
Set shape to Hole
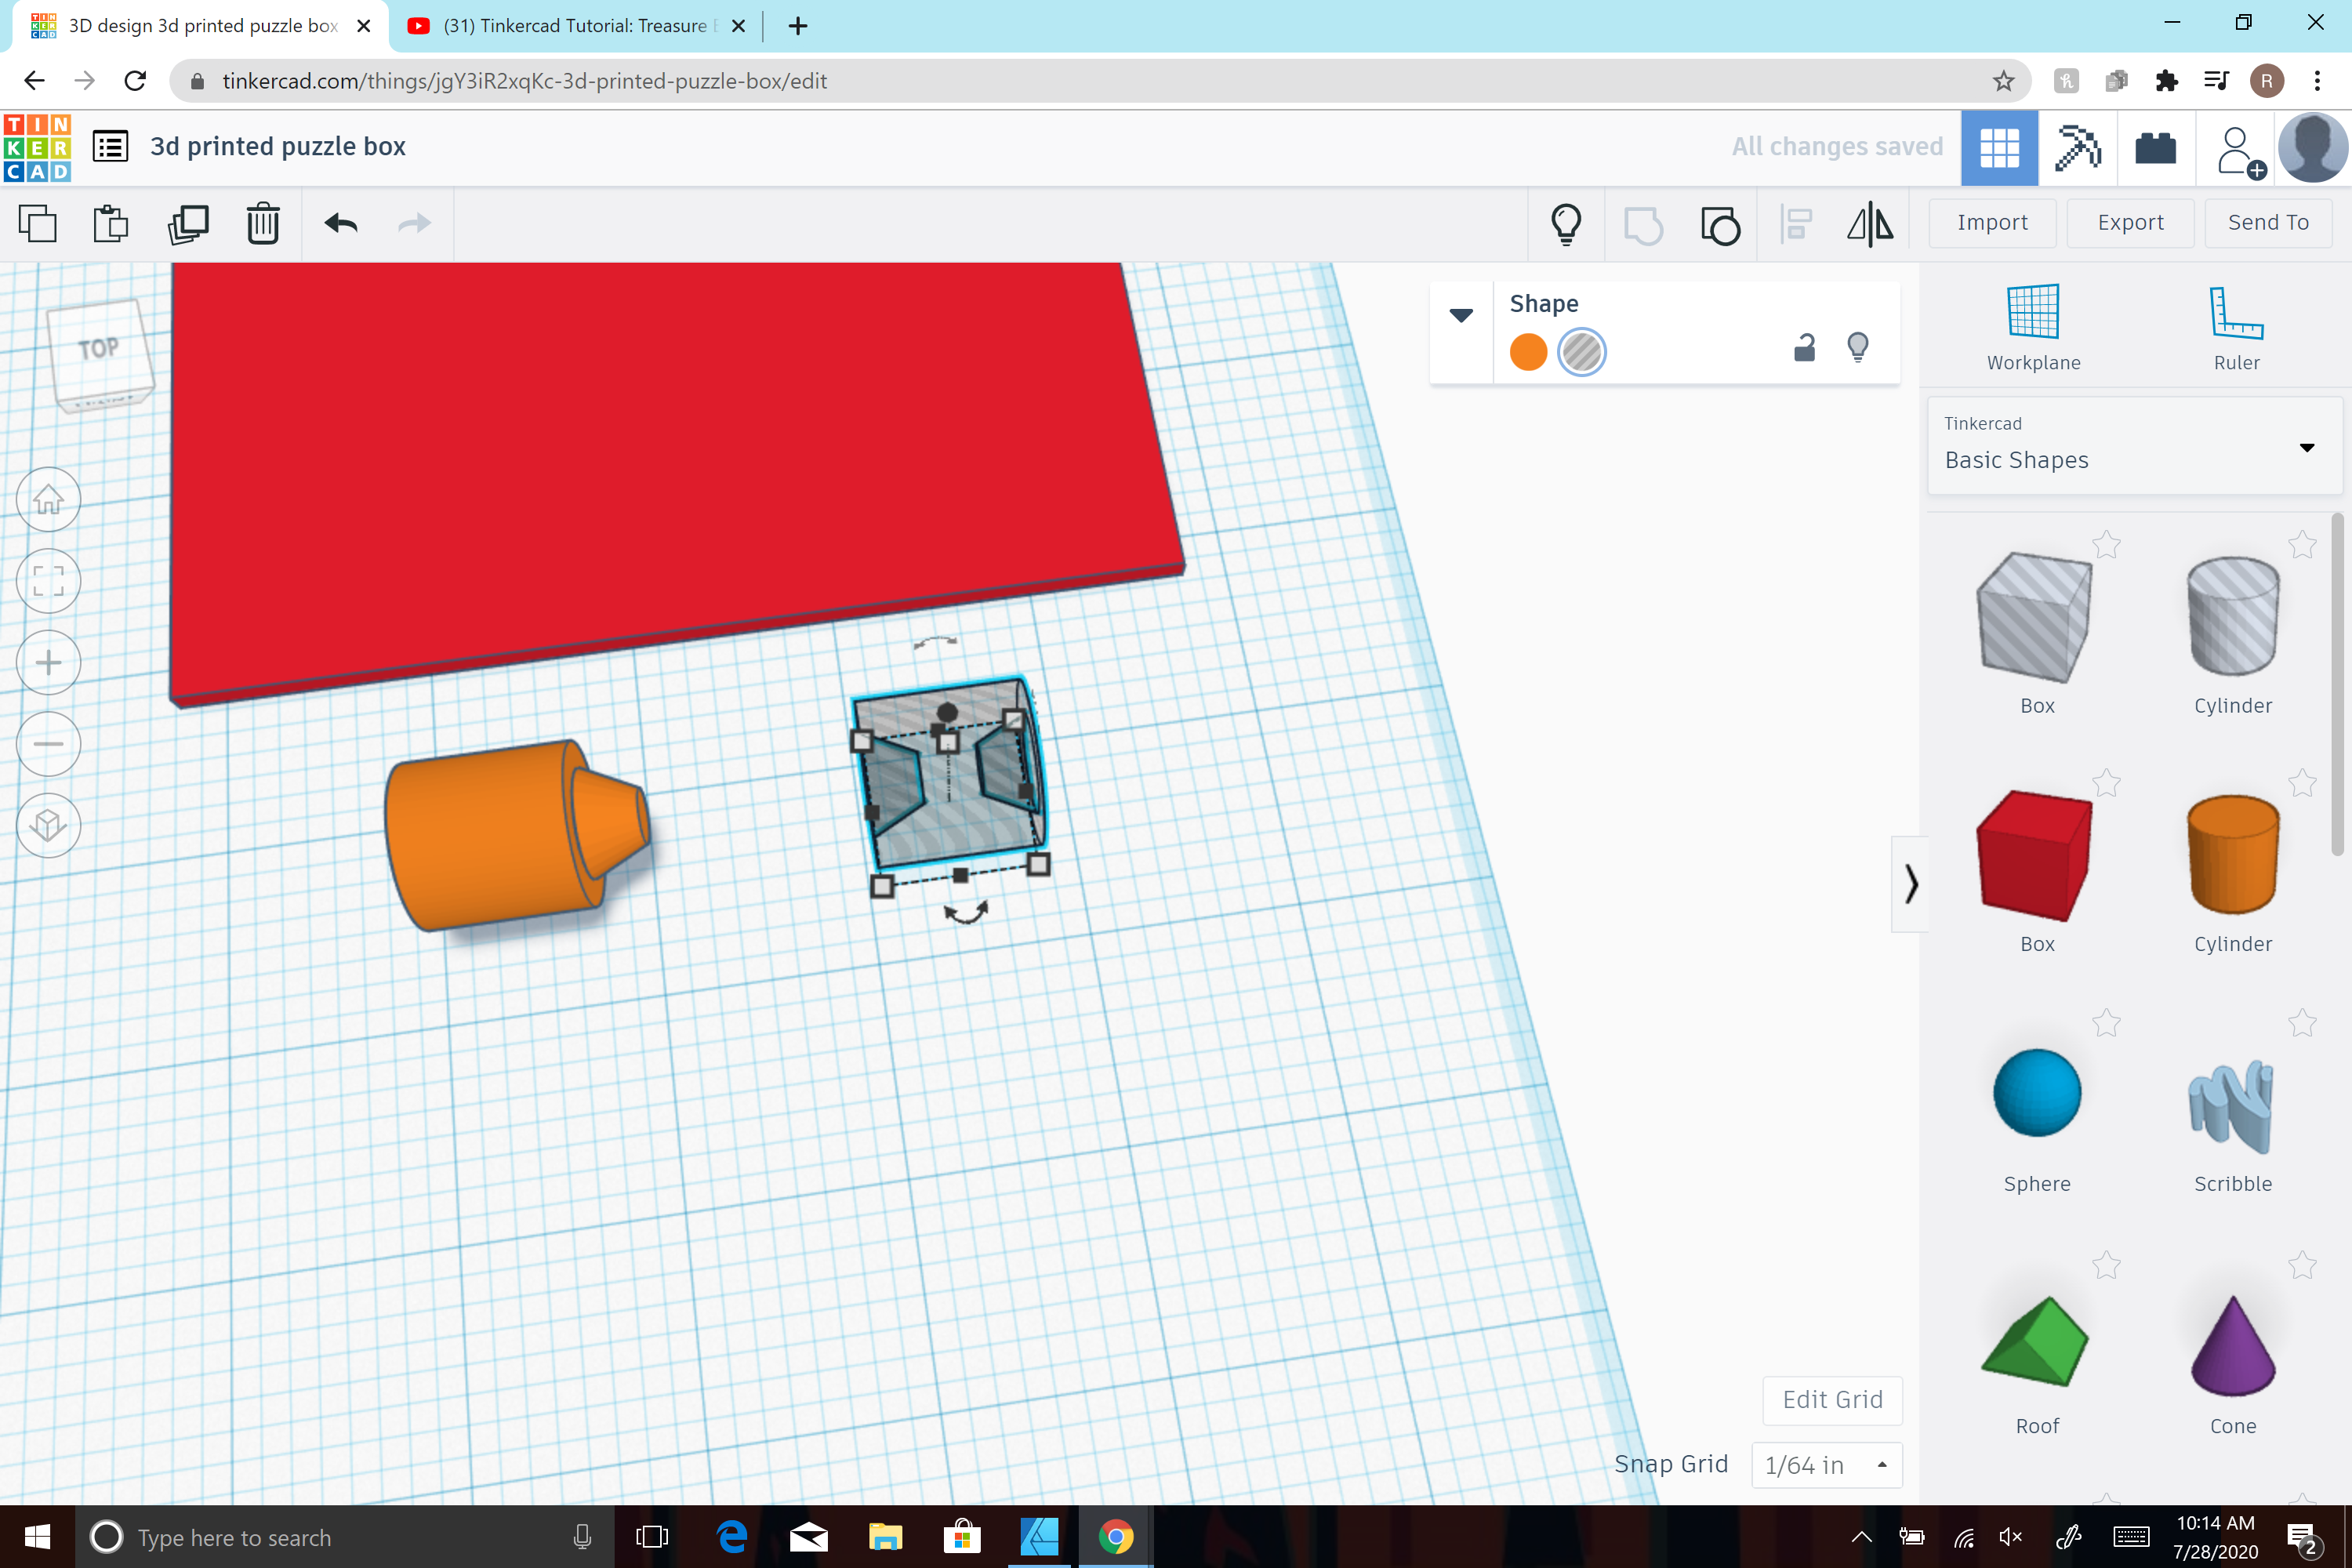1582,352
